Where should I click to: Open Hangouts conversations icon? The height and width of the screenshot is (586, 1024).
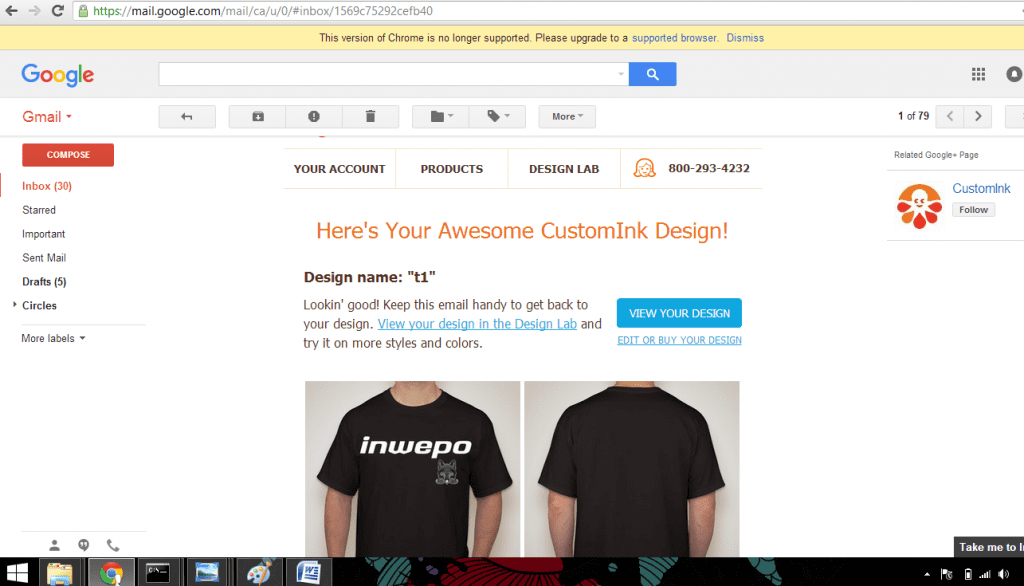(84, 545)
